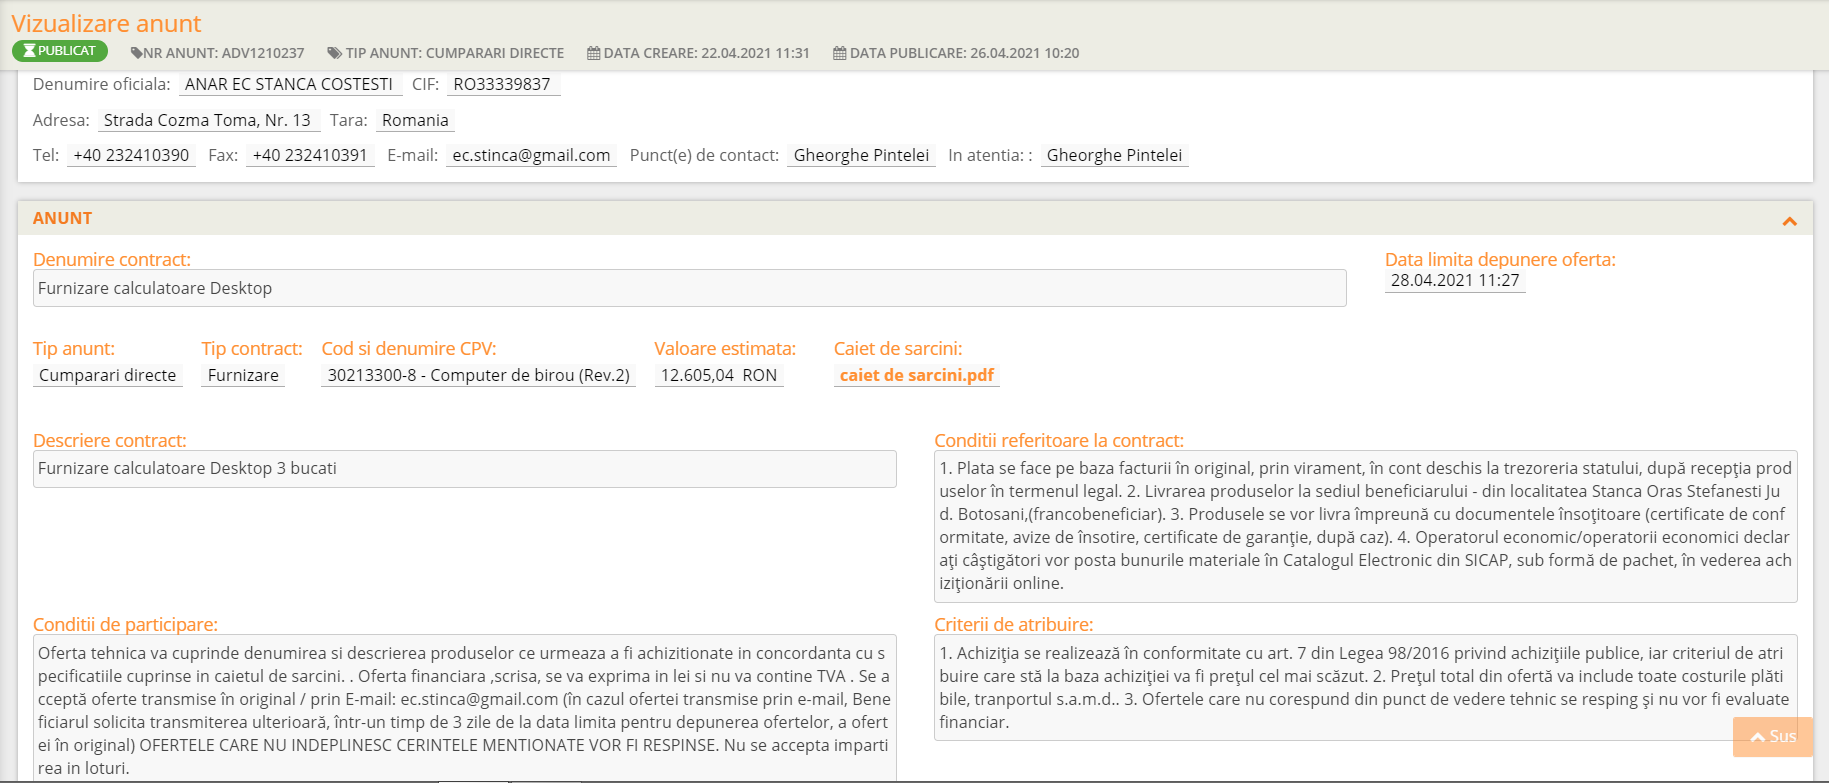
Task: Click the Conditii referitoare la contract text area
Action: tap(1366, 526)
